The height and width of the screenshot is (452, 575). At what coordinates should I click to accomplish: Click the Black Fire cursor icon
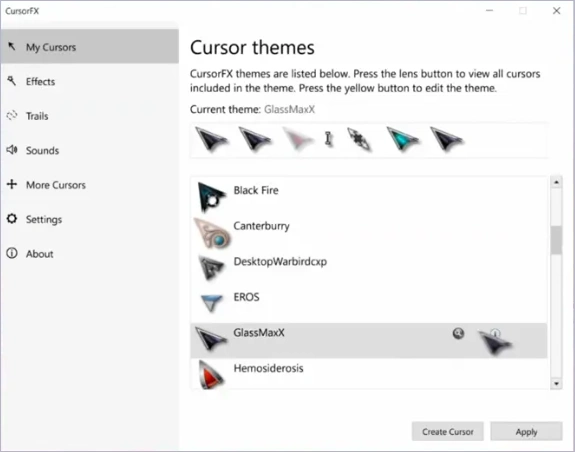coord(211,197)
